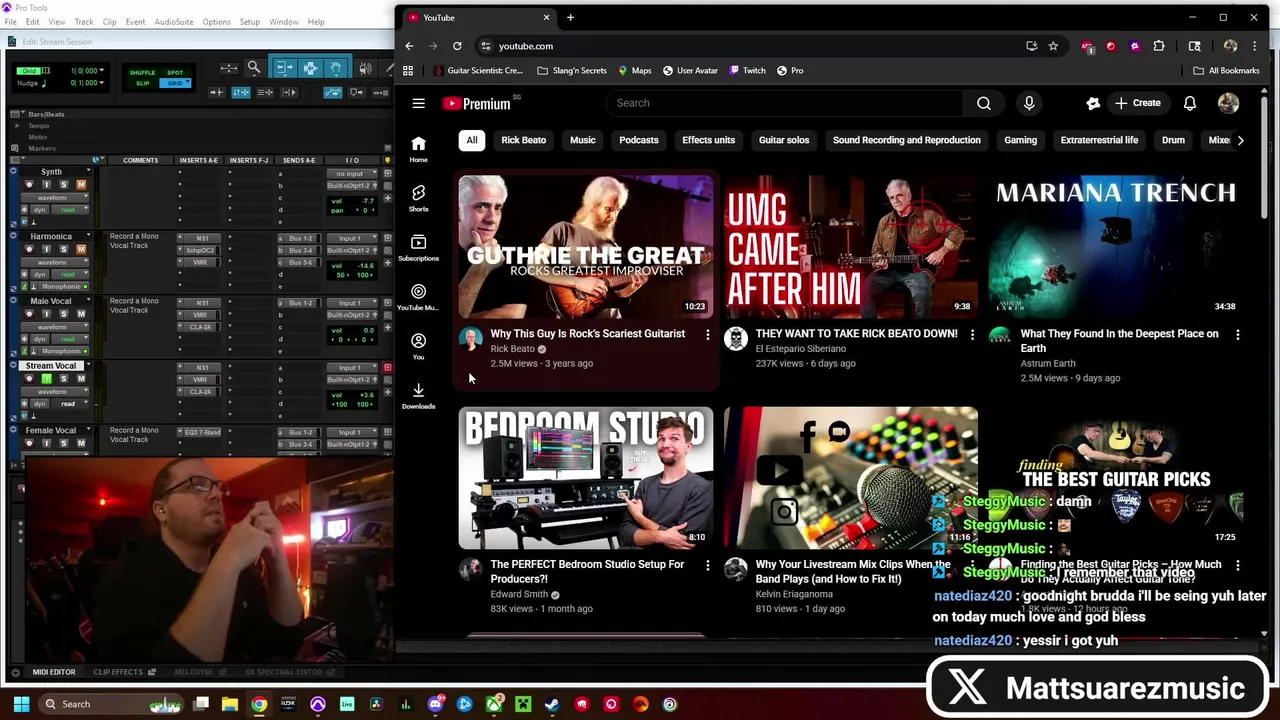
Task: Open File Explorer from the taskbar
Action: point(230,704)
